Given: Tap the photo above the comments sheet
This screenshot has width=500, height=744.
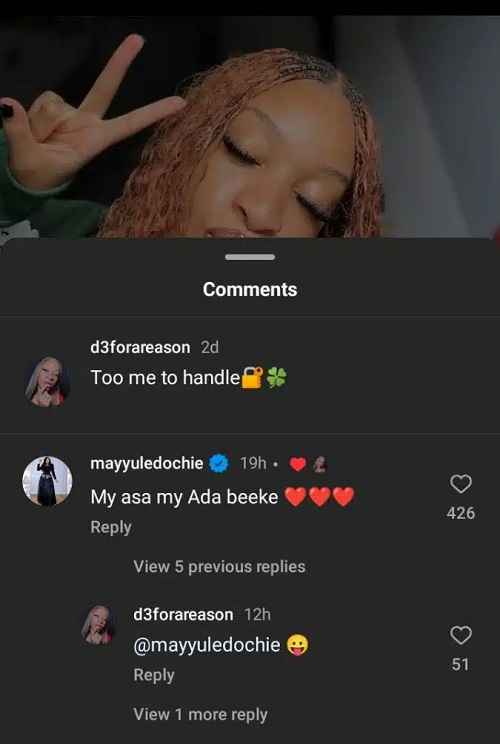Looking at the screenshot, I should point(250,127).
